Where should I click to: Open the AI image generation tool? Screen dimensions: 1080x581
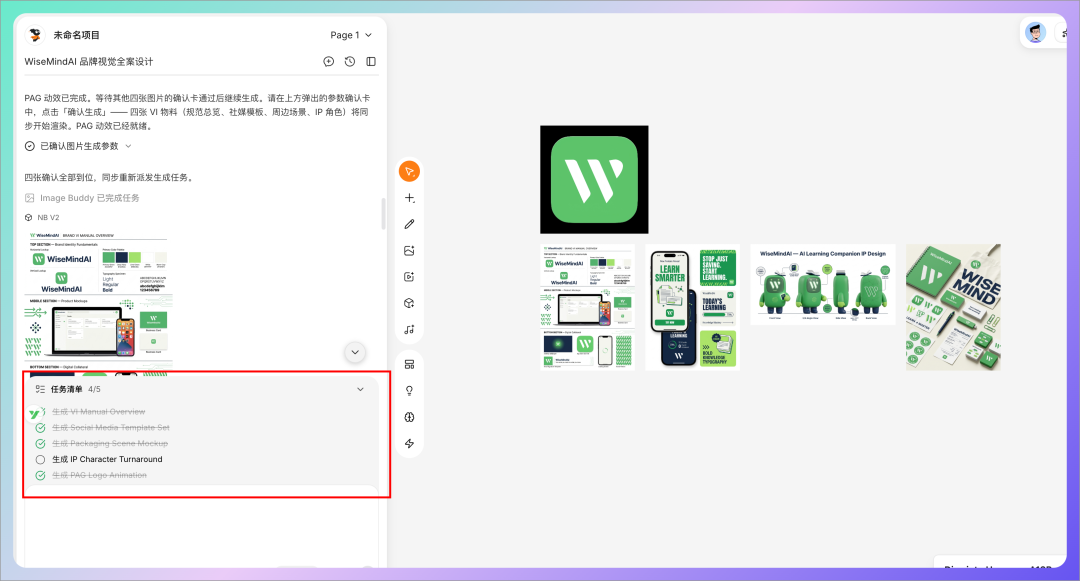pos(409,251)
